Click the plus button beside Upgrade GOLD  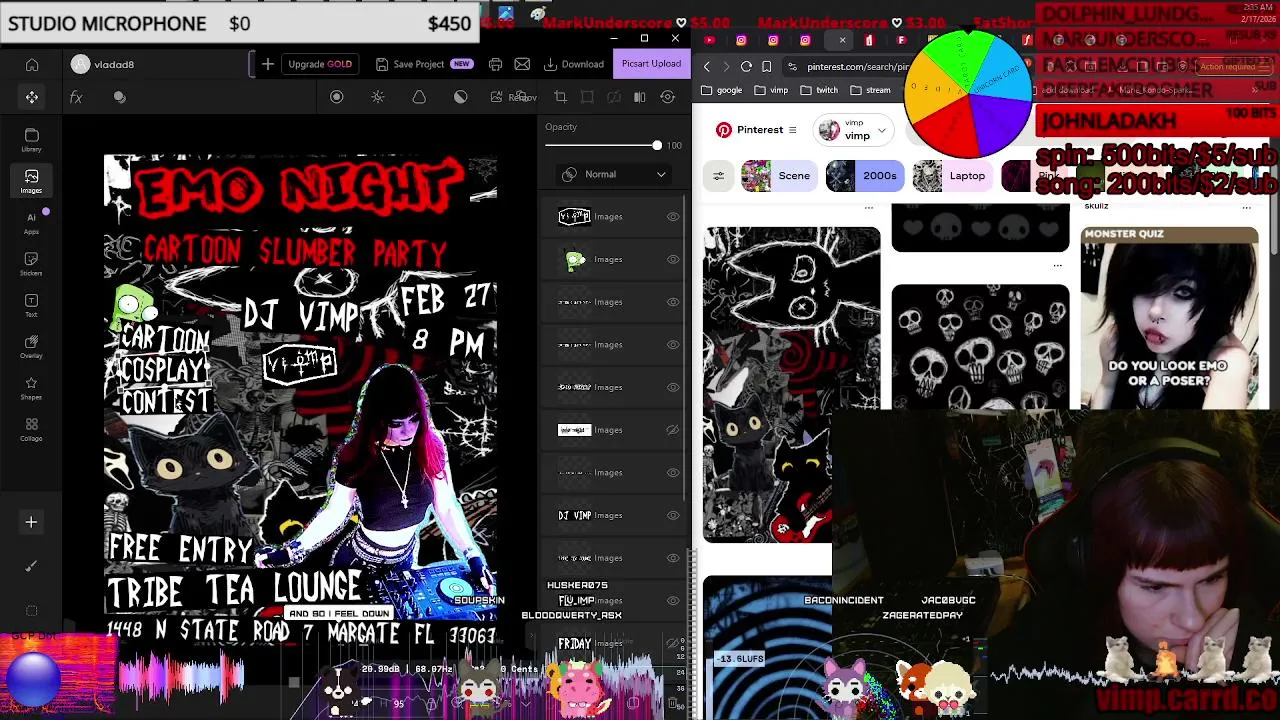268,64
